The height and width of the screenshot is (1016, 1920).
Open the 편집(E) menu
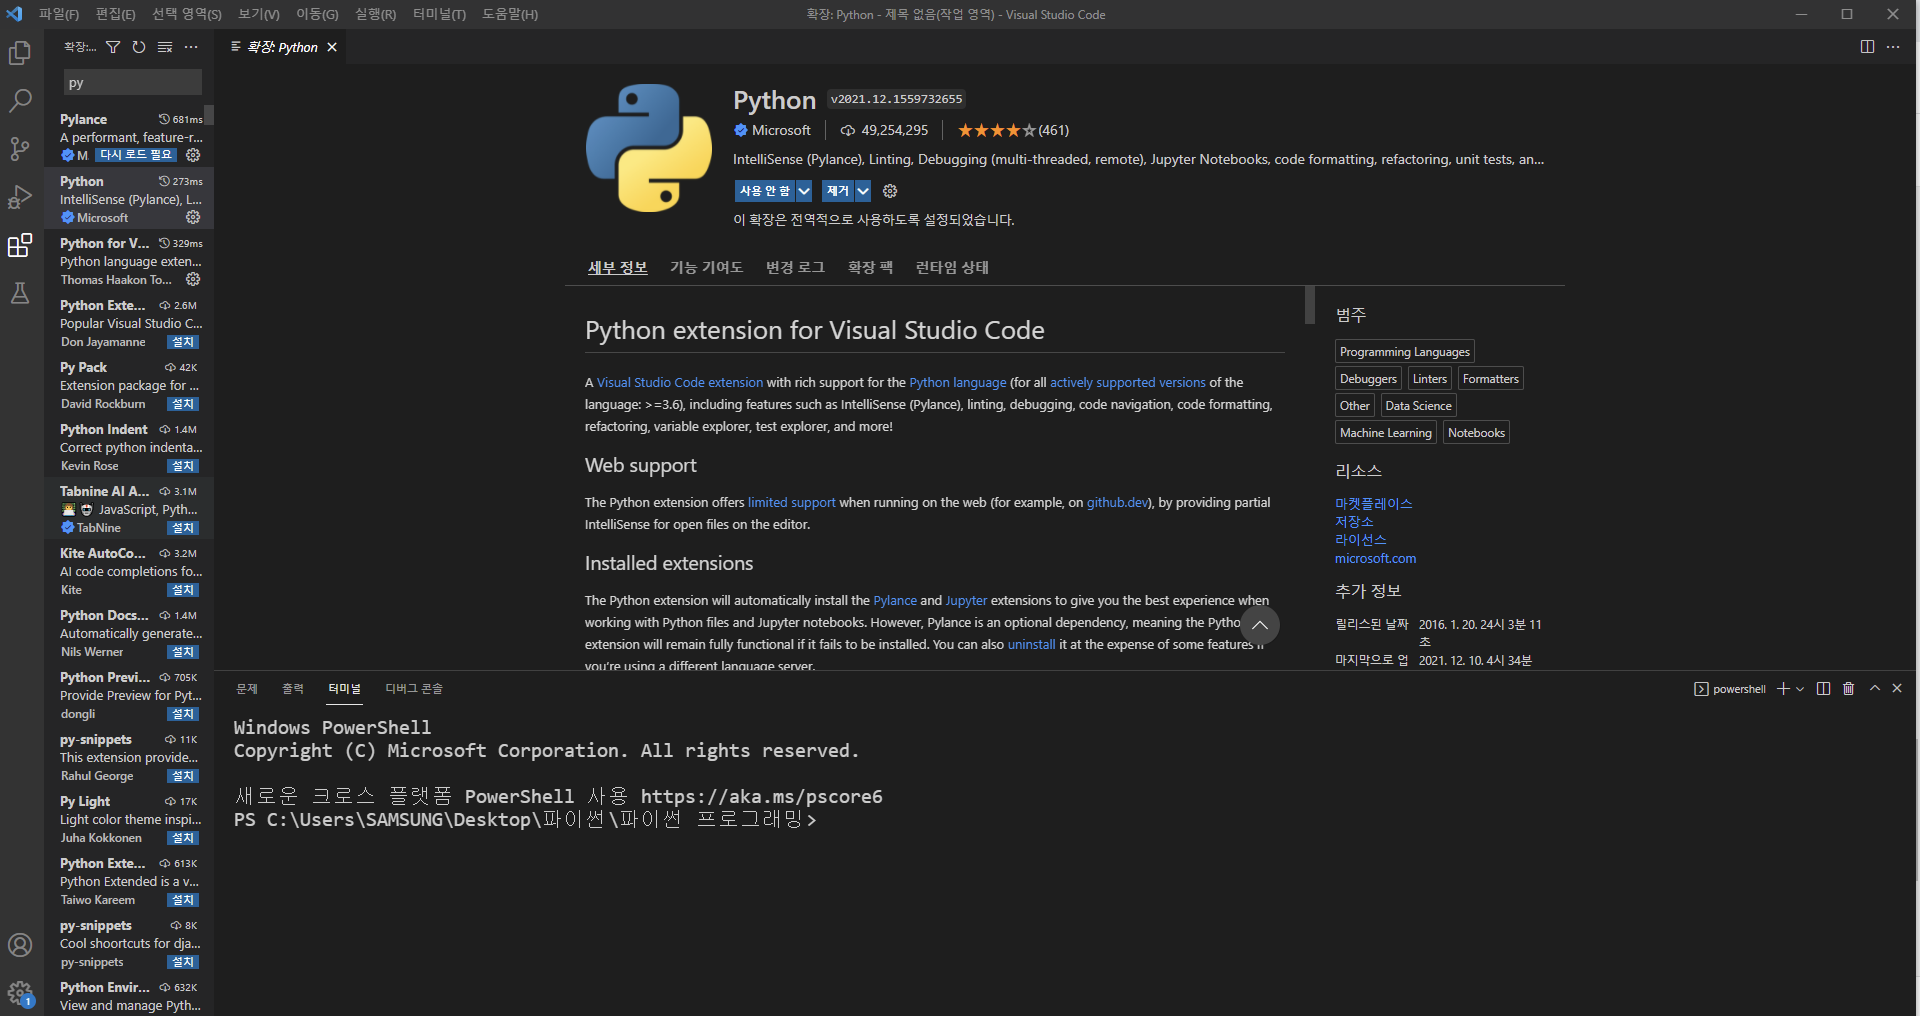116,14
